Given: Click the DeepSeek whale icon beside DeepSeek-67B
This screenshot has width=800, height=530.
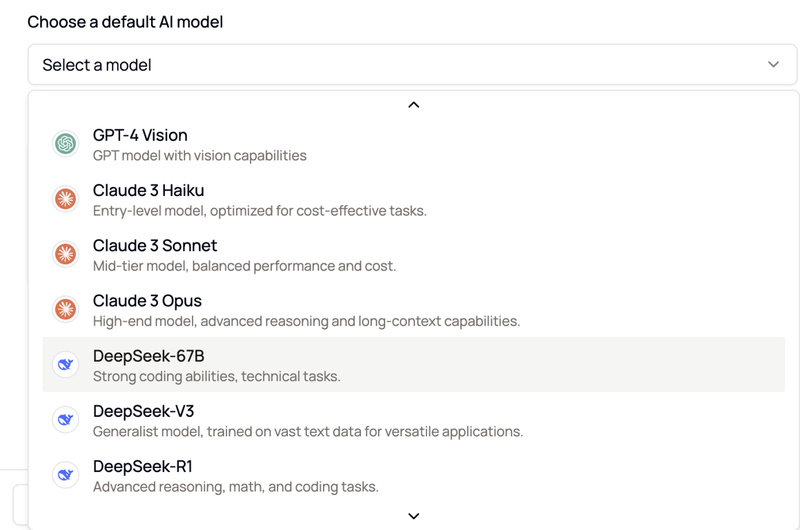Looking at the screenshot, I should coord(66,365).
